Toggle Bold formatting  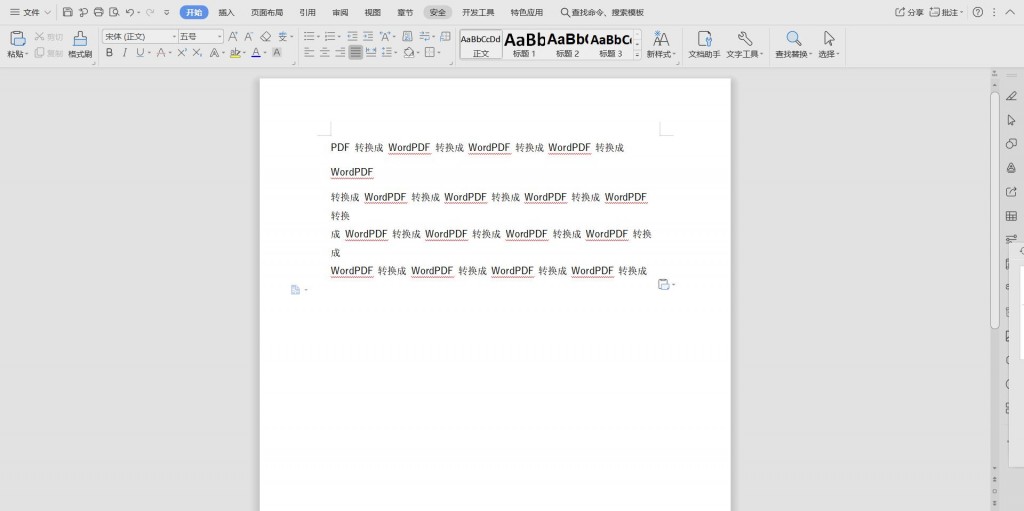pos(109,52)
